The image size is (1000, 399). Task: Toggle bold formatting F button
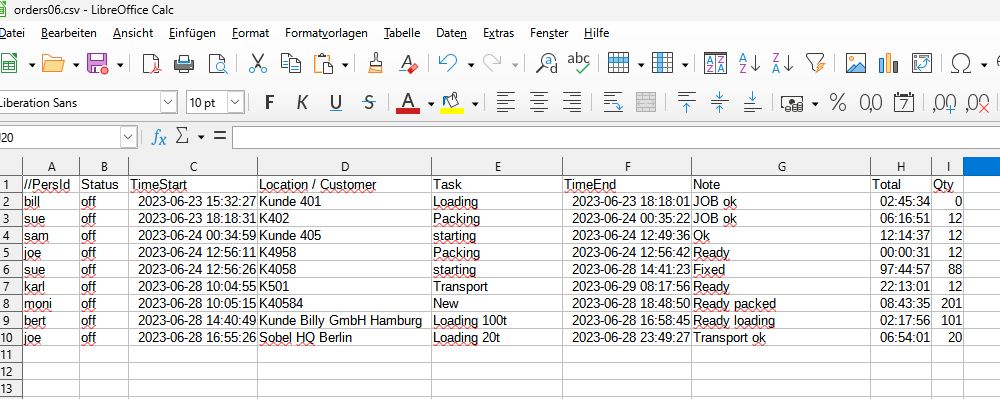pyautogui.click(x=269, y=103)
